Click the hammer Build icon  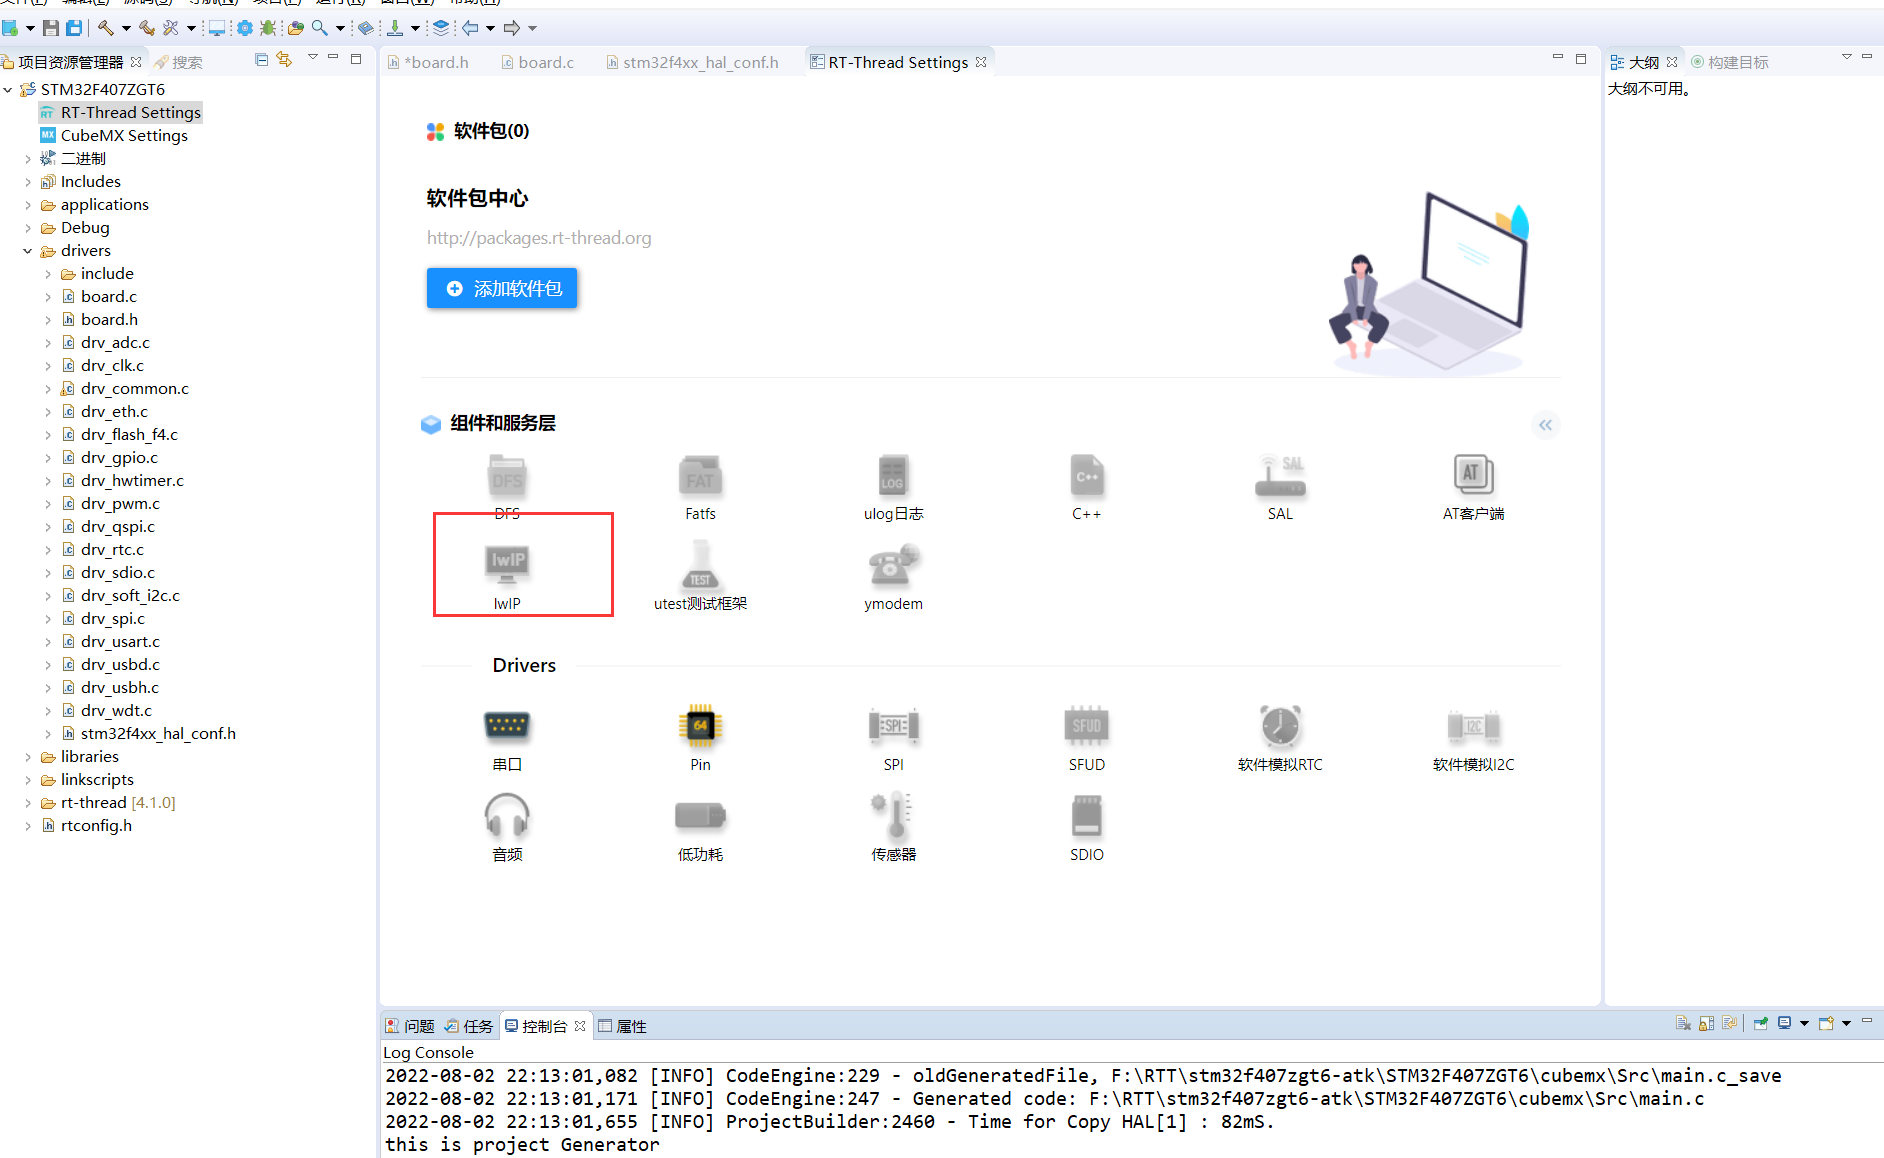coord(105,28)
